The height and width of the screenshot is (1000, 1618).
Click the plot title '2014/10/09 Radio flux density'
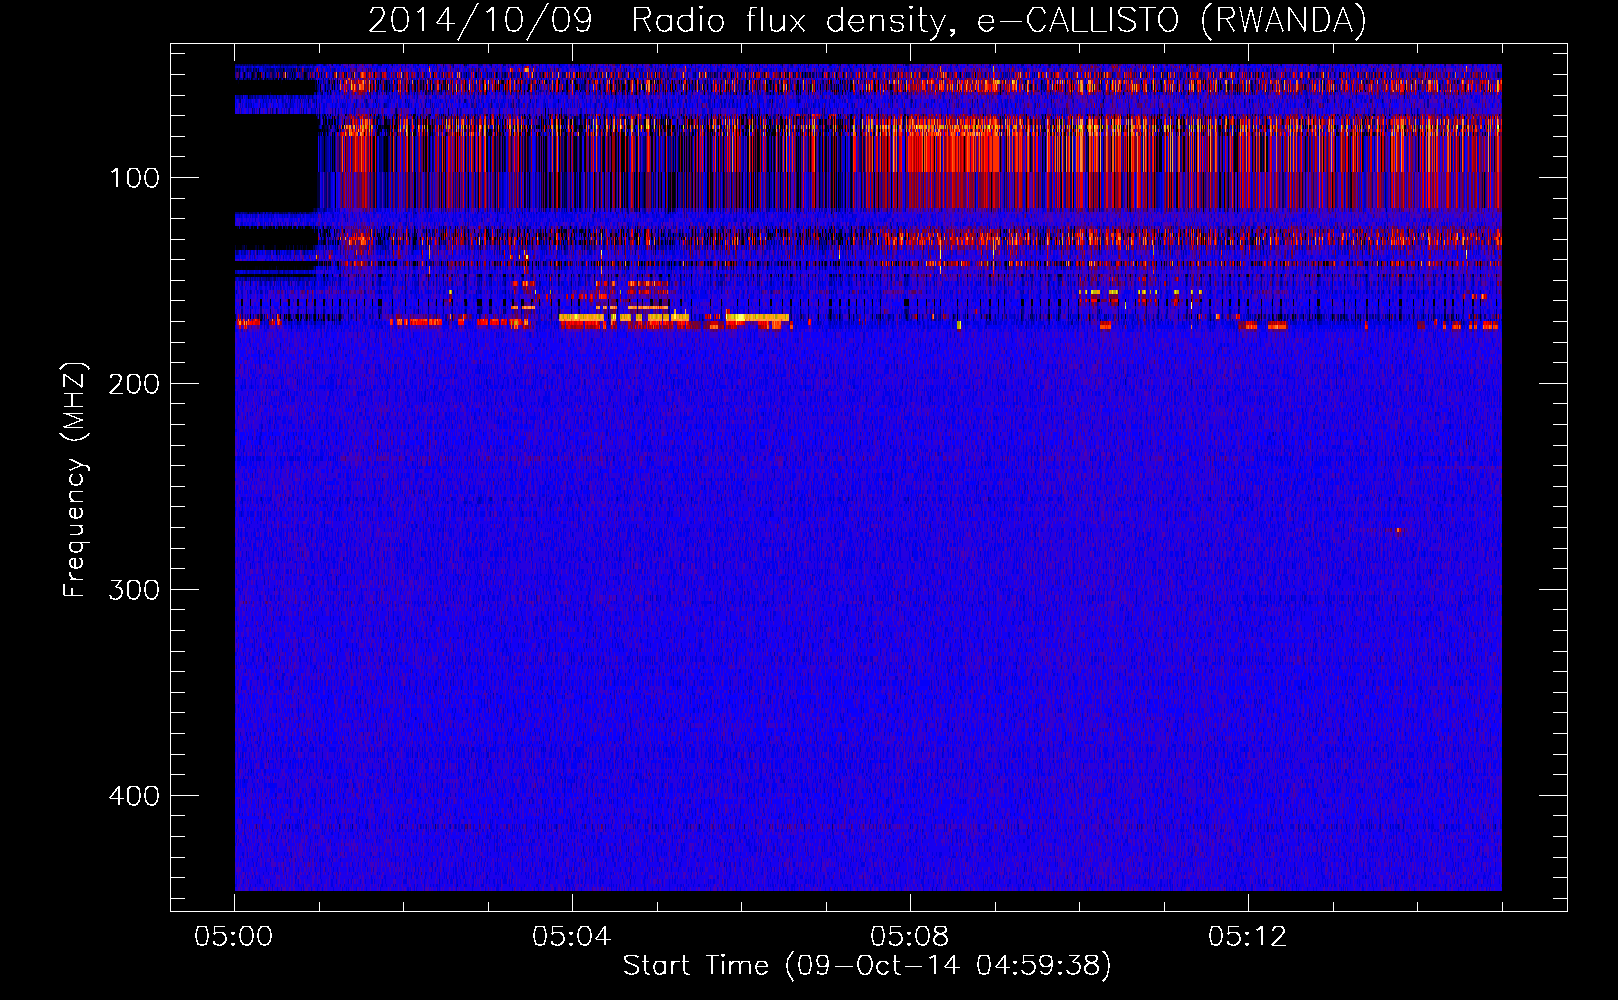pyautogui.click(x=867, y=20)
